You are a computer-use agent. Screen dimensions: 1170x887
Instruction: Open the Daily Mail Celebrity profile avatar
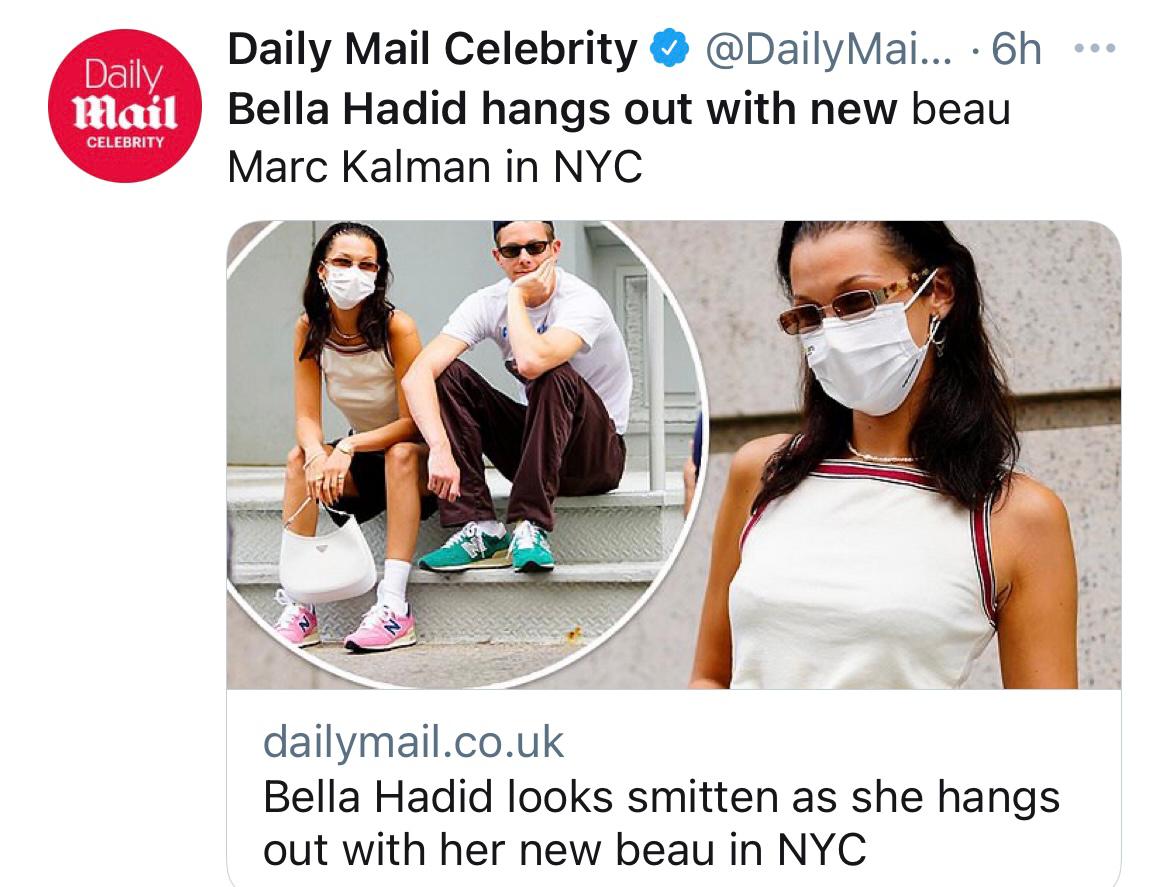click(x=125, y=106)
